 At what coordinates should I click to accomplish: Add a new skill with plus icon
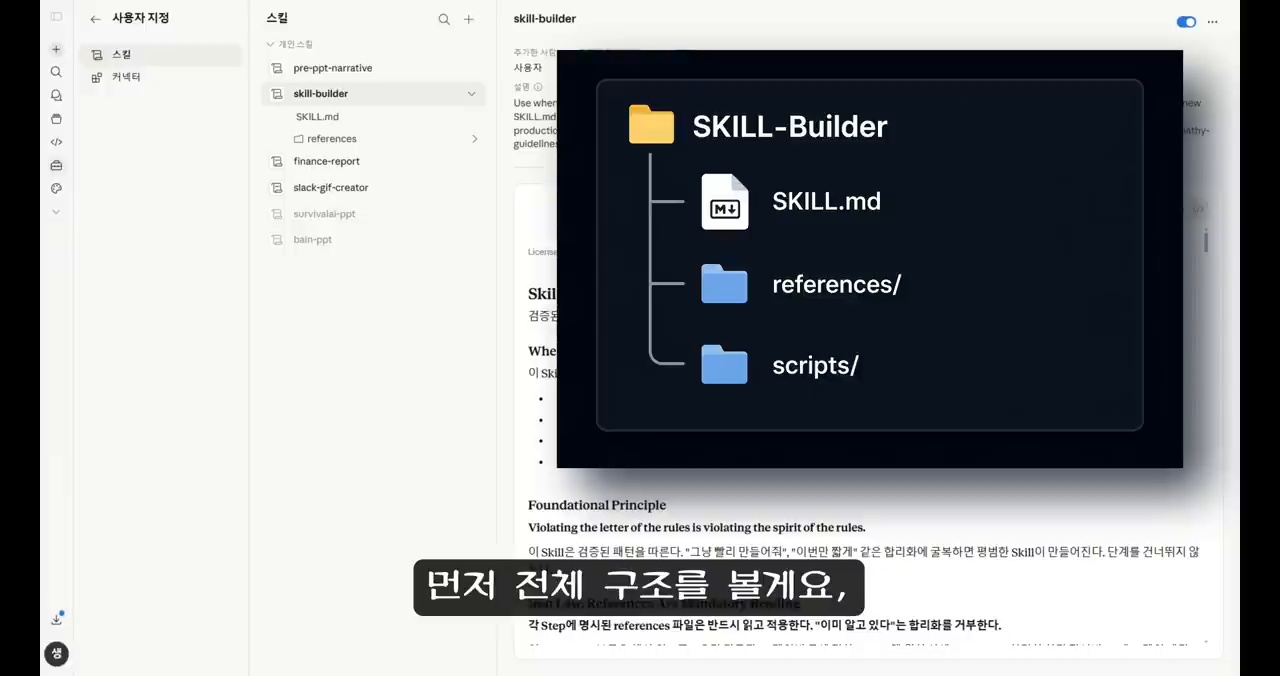(x=468, y=19)
